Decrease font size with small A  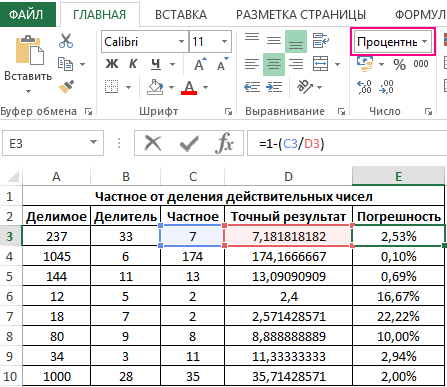coord(222,64)
